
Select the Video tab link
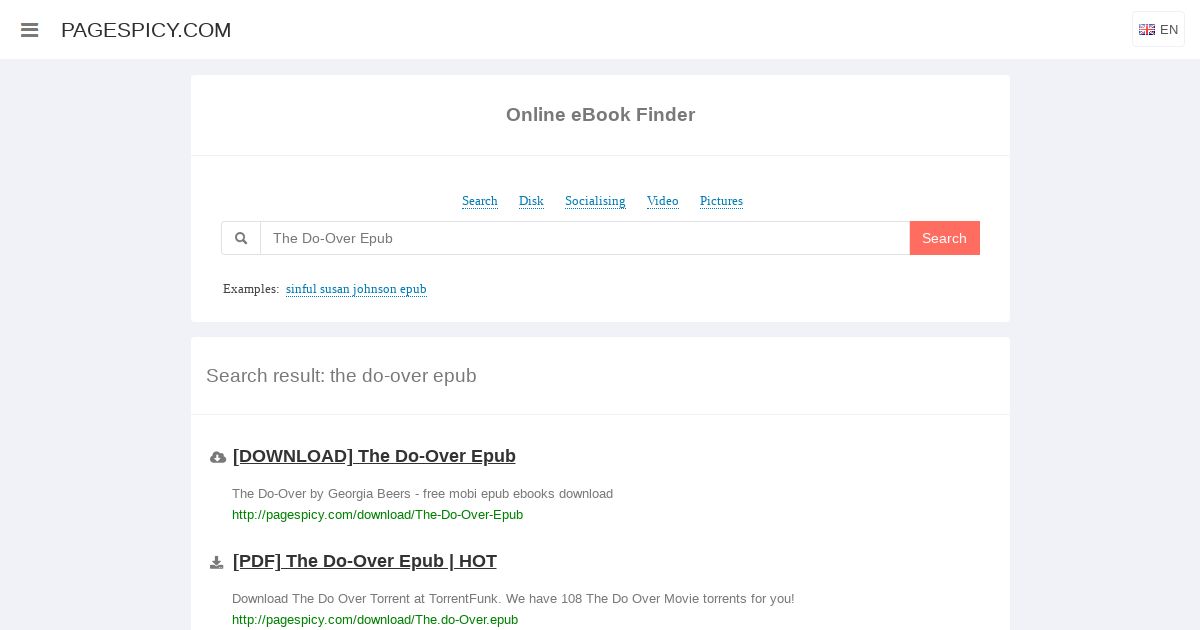tap(663, 201)
